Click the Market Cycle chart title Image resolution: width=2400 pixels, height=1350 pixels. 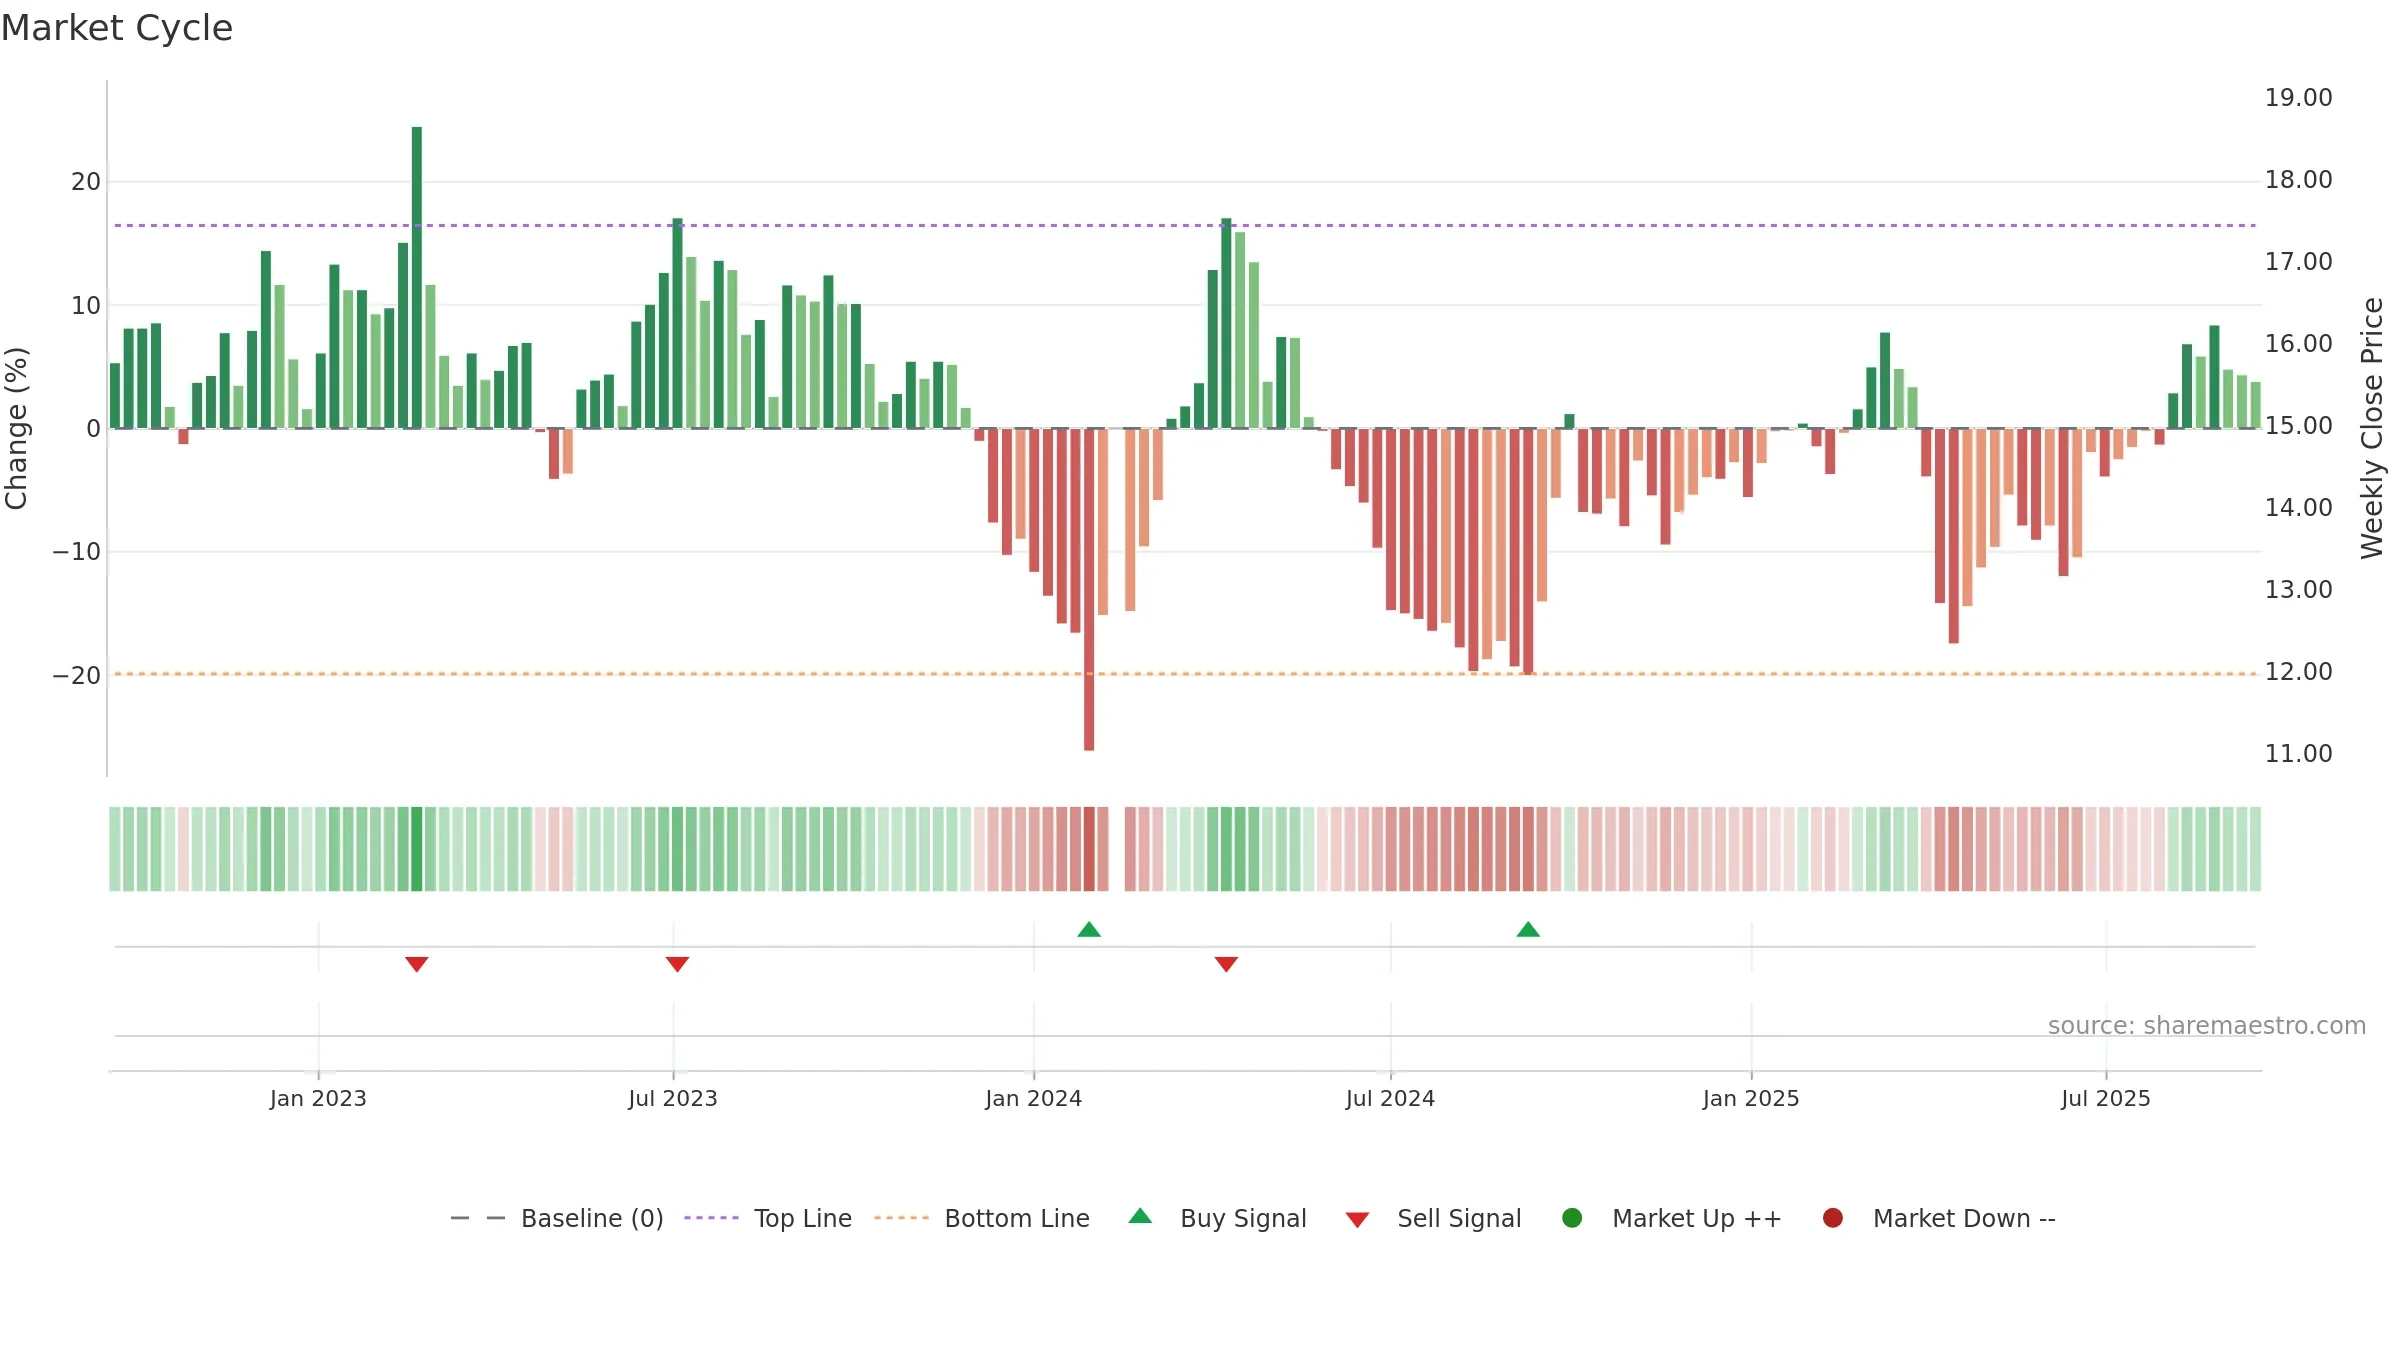point(117,28)
